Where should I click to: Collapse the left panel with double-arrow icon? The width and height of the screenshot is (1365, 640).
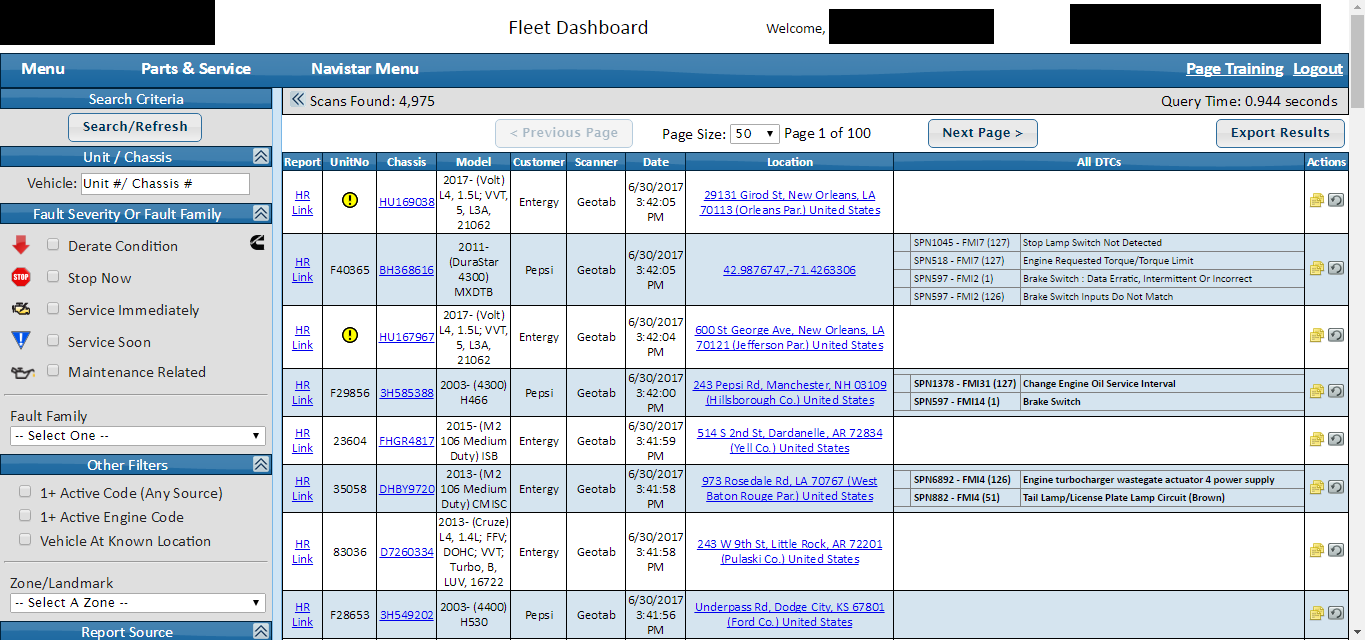pyautogui.click(x=297, y=100)
